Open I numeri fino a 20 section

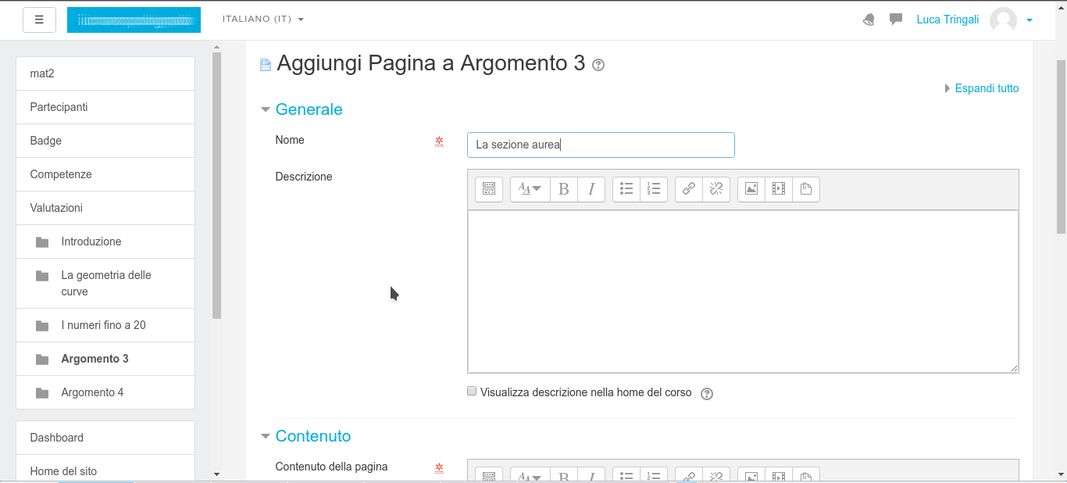pos(103,325)
